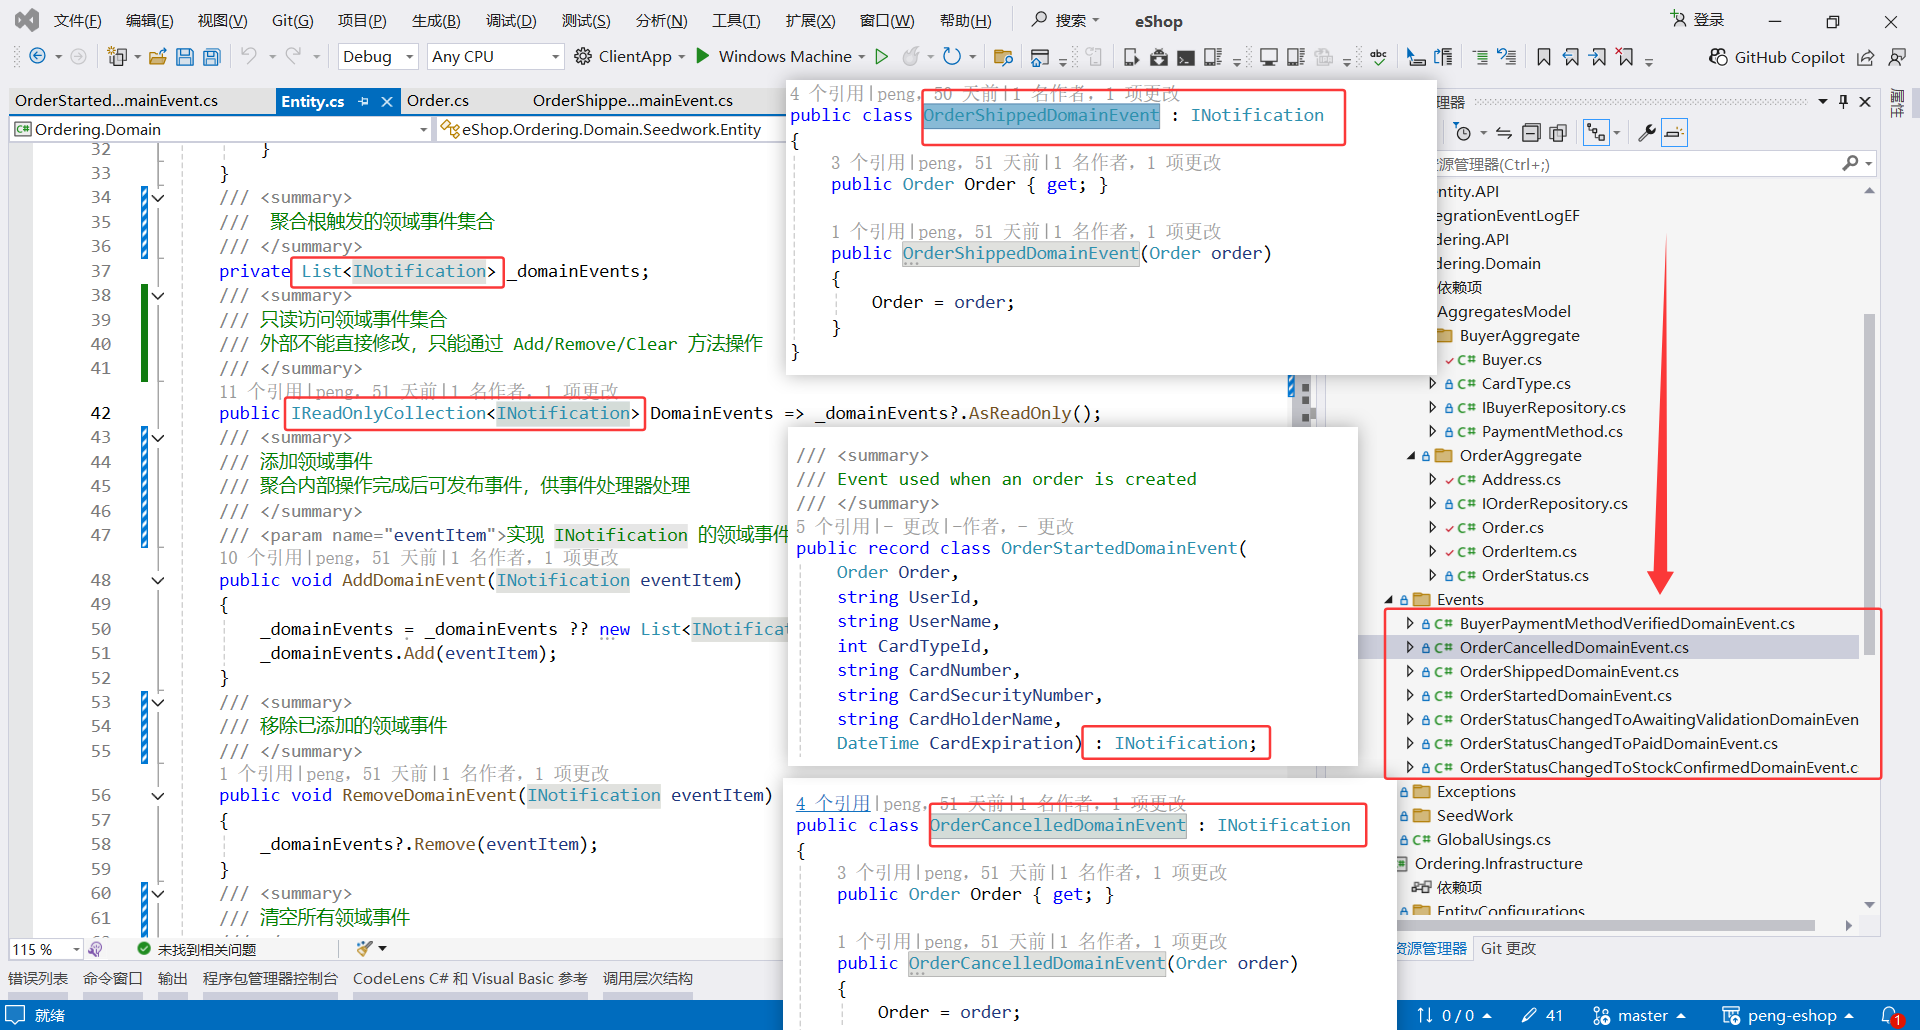Toggle bookmark on current line

coord(1544,57)
